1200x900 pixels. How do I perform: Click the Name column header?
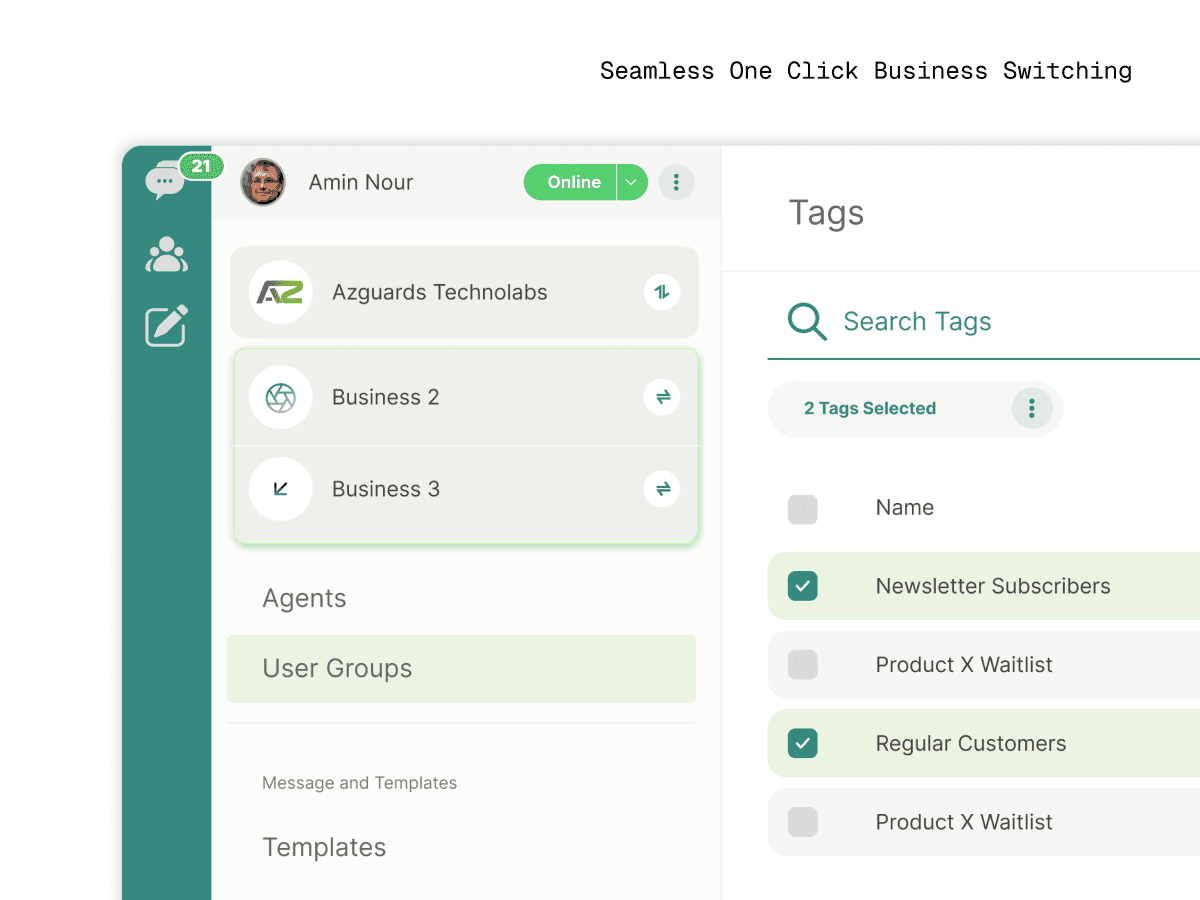point(905,508)
